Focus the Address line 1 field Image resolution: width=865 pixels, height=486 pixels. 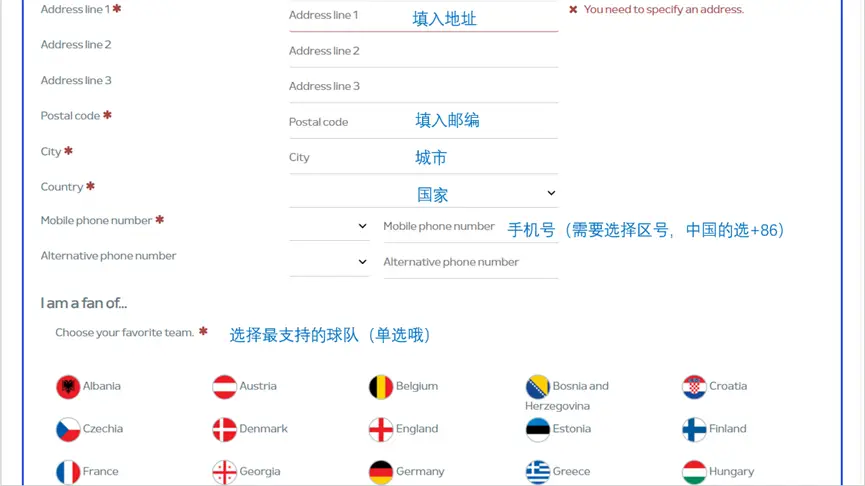424,15
